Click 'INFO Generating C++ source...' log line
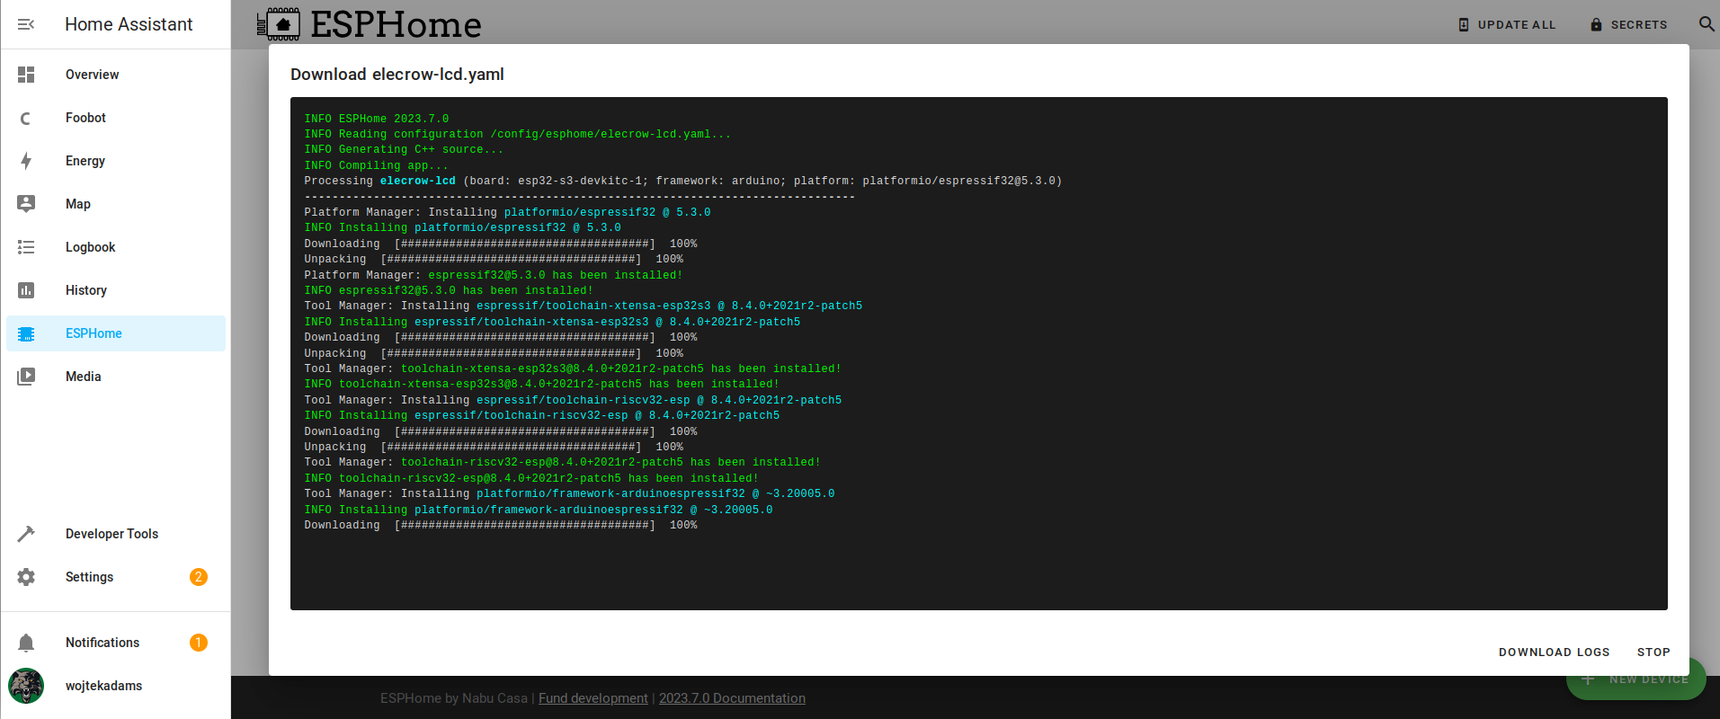This screenshot has width=1720, height=719. click(404, 150)
